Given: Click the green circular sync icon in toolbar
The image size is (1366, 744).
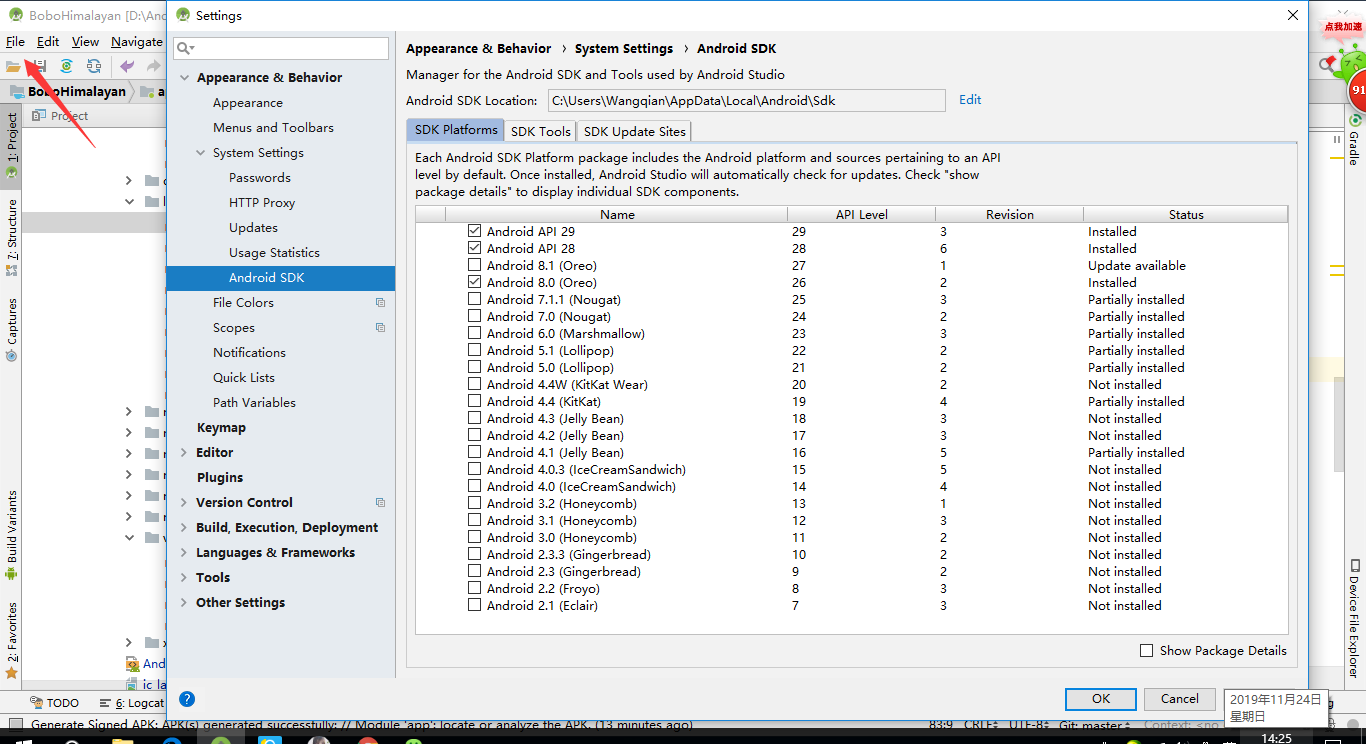Looking at the screenshot, I should tap(66, 66).
